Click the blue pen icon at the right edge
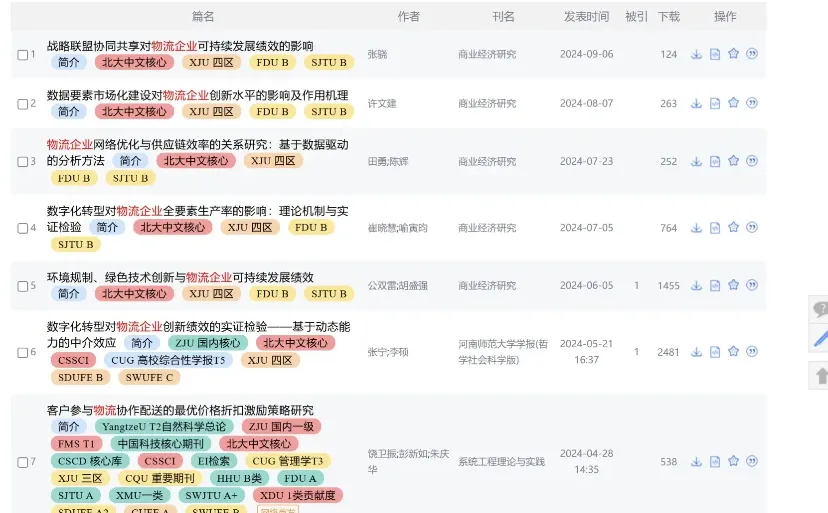 point(821,338)
